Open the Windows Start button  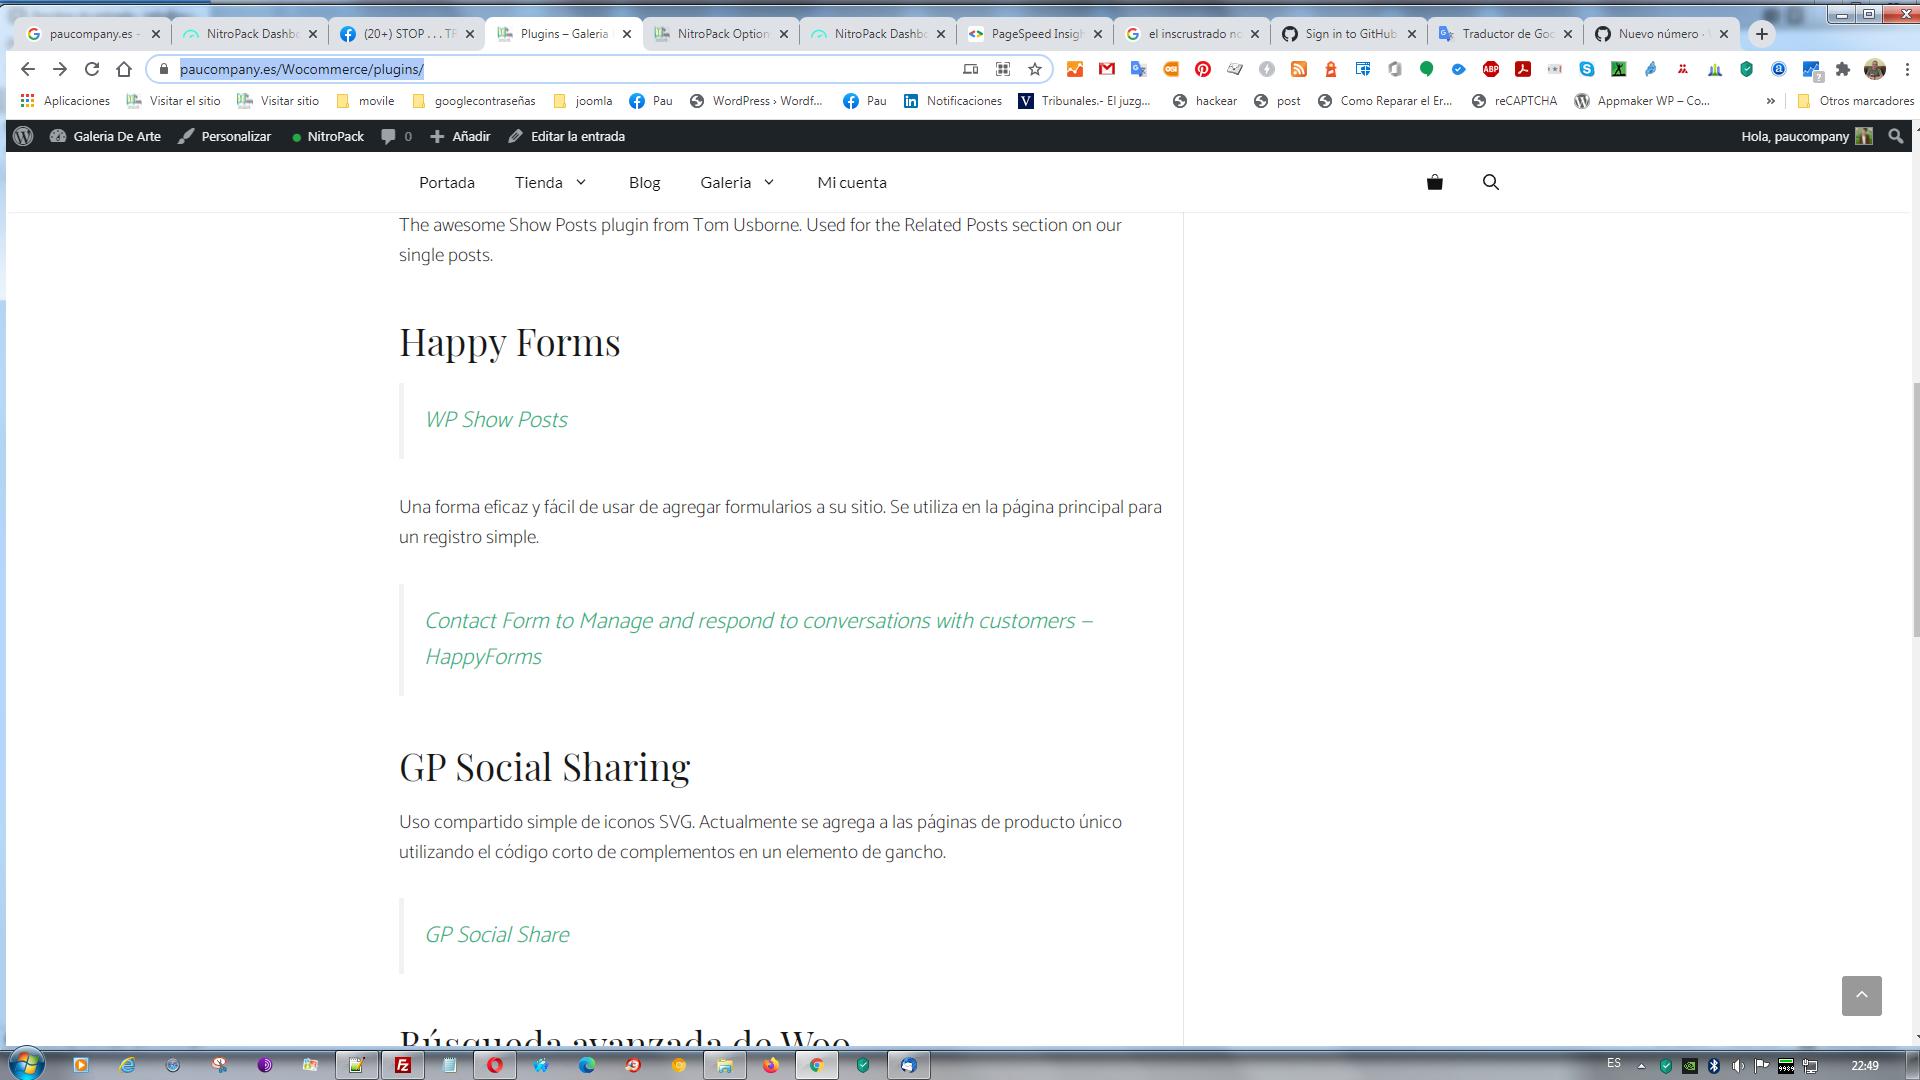coord(26,1064)
